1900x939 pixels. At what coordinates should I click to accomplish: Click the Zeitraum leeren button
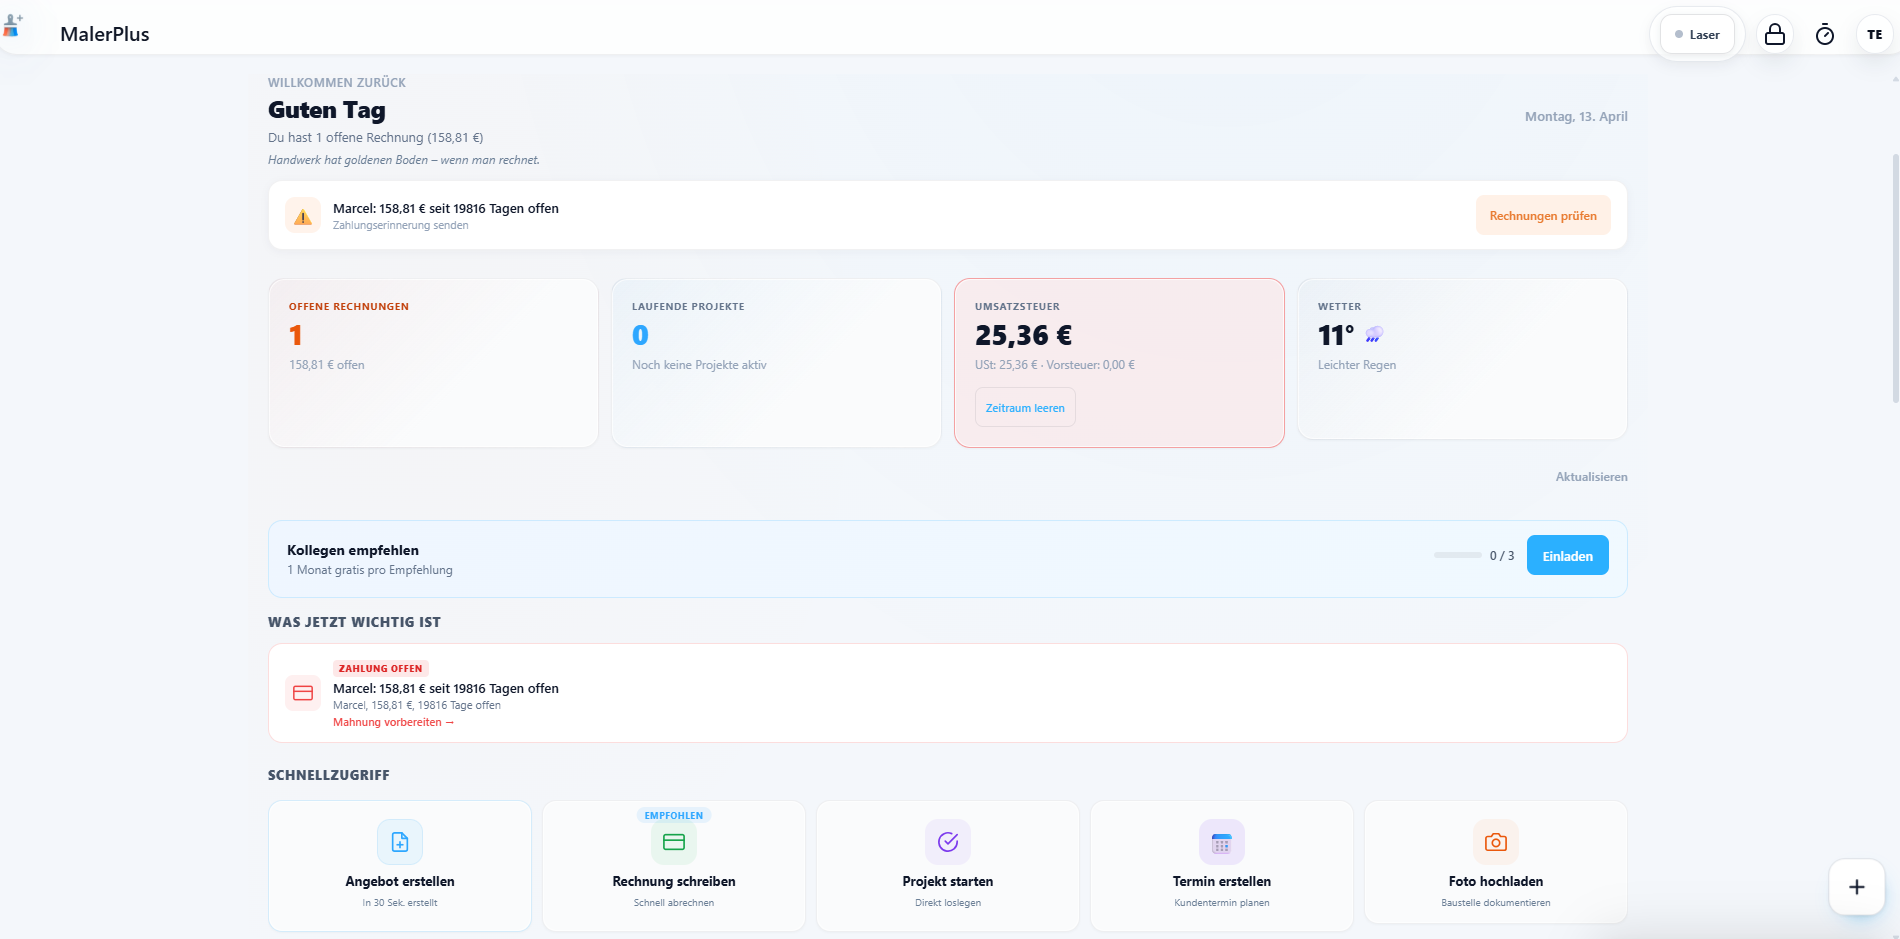point(1025,408)
